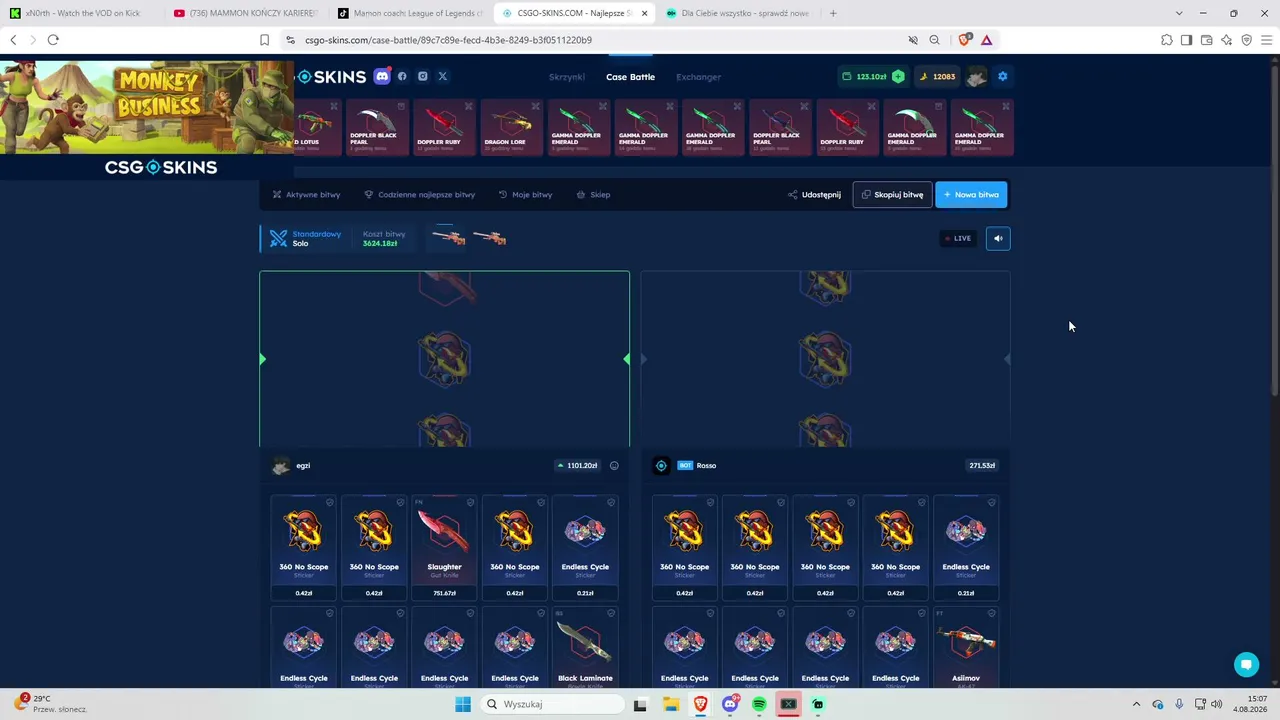Switch to MAMMON KOŃCZY KARIERĘ YouTube tab
Image resolution: width=1280 pixels, height=720 pixels.
tap(245, 13)
